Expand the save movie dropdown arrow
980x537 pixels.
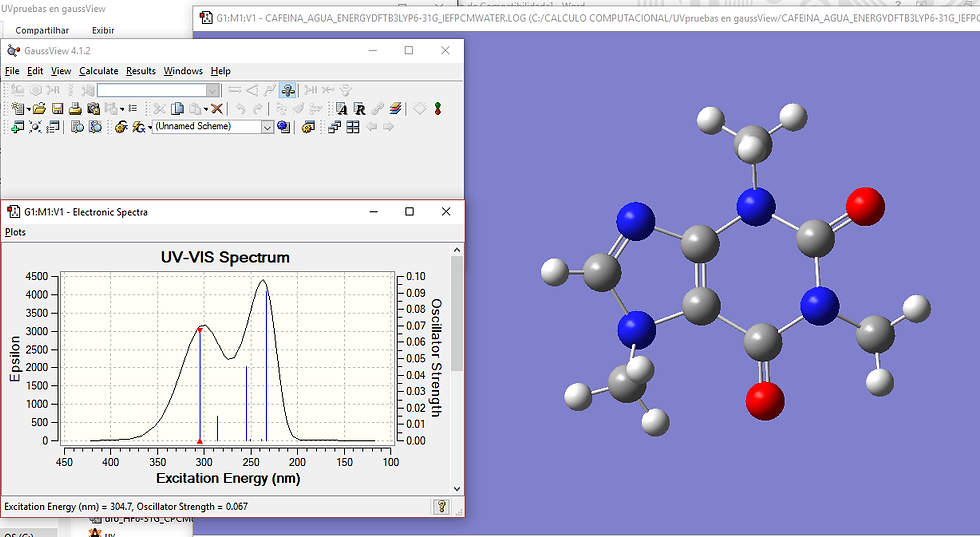(122, 109)
